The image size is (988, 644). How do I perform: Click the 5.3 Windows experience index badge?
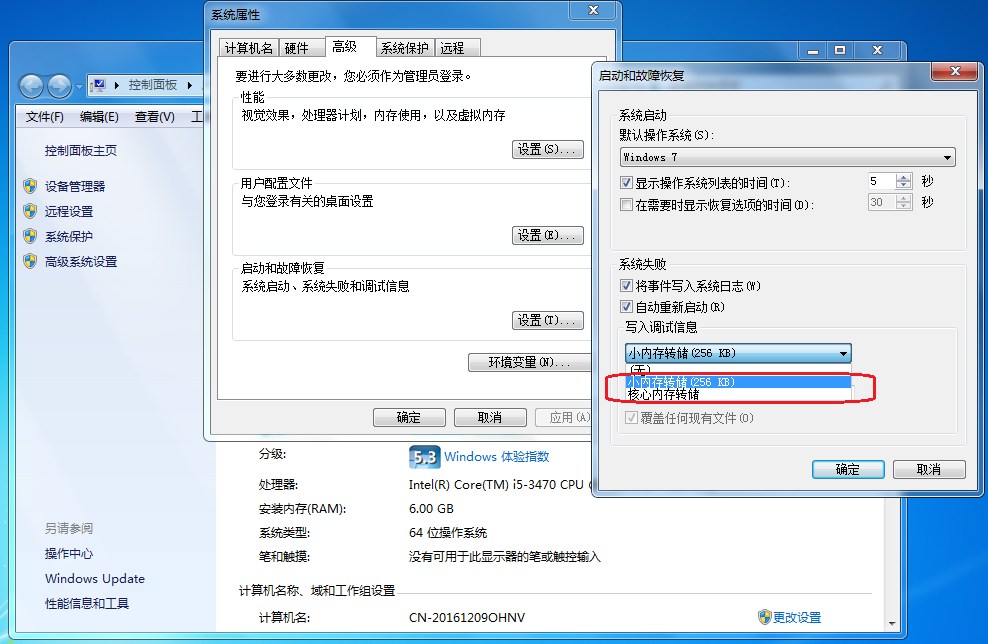click(x=424, y=457)
